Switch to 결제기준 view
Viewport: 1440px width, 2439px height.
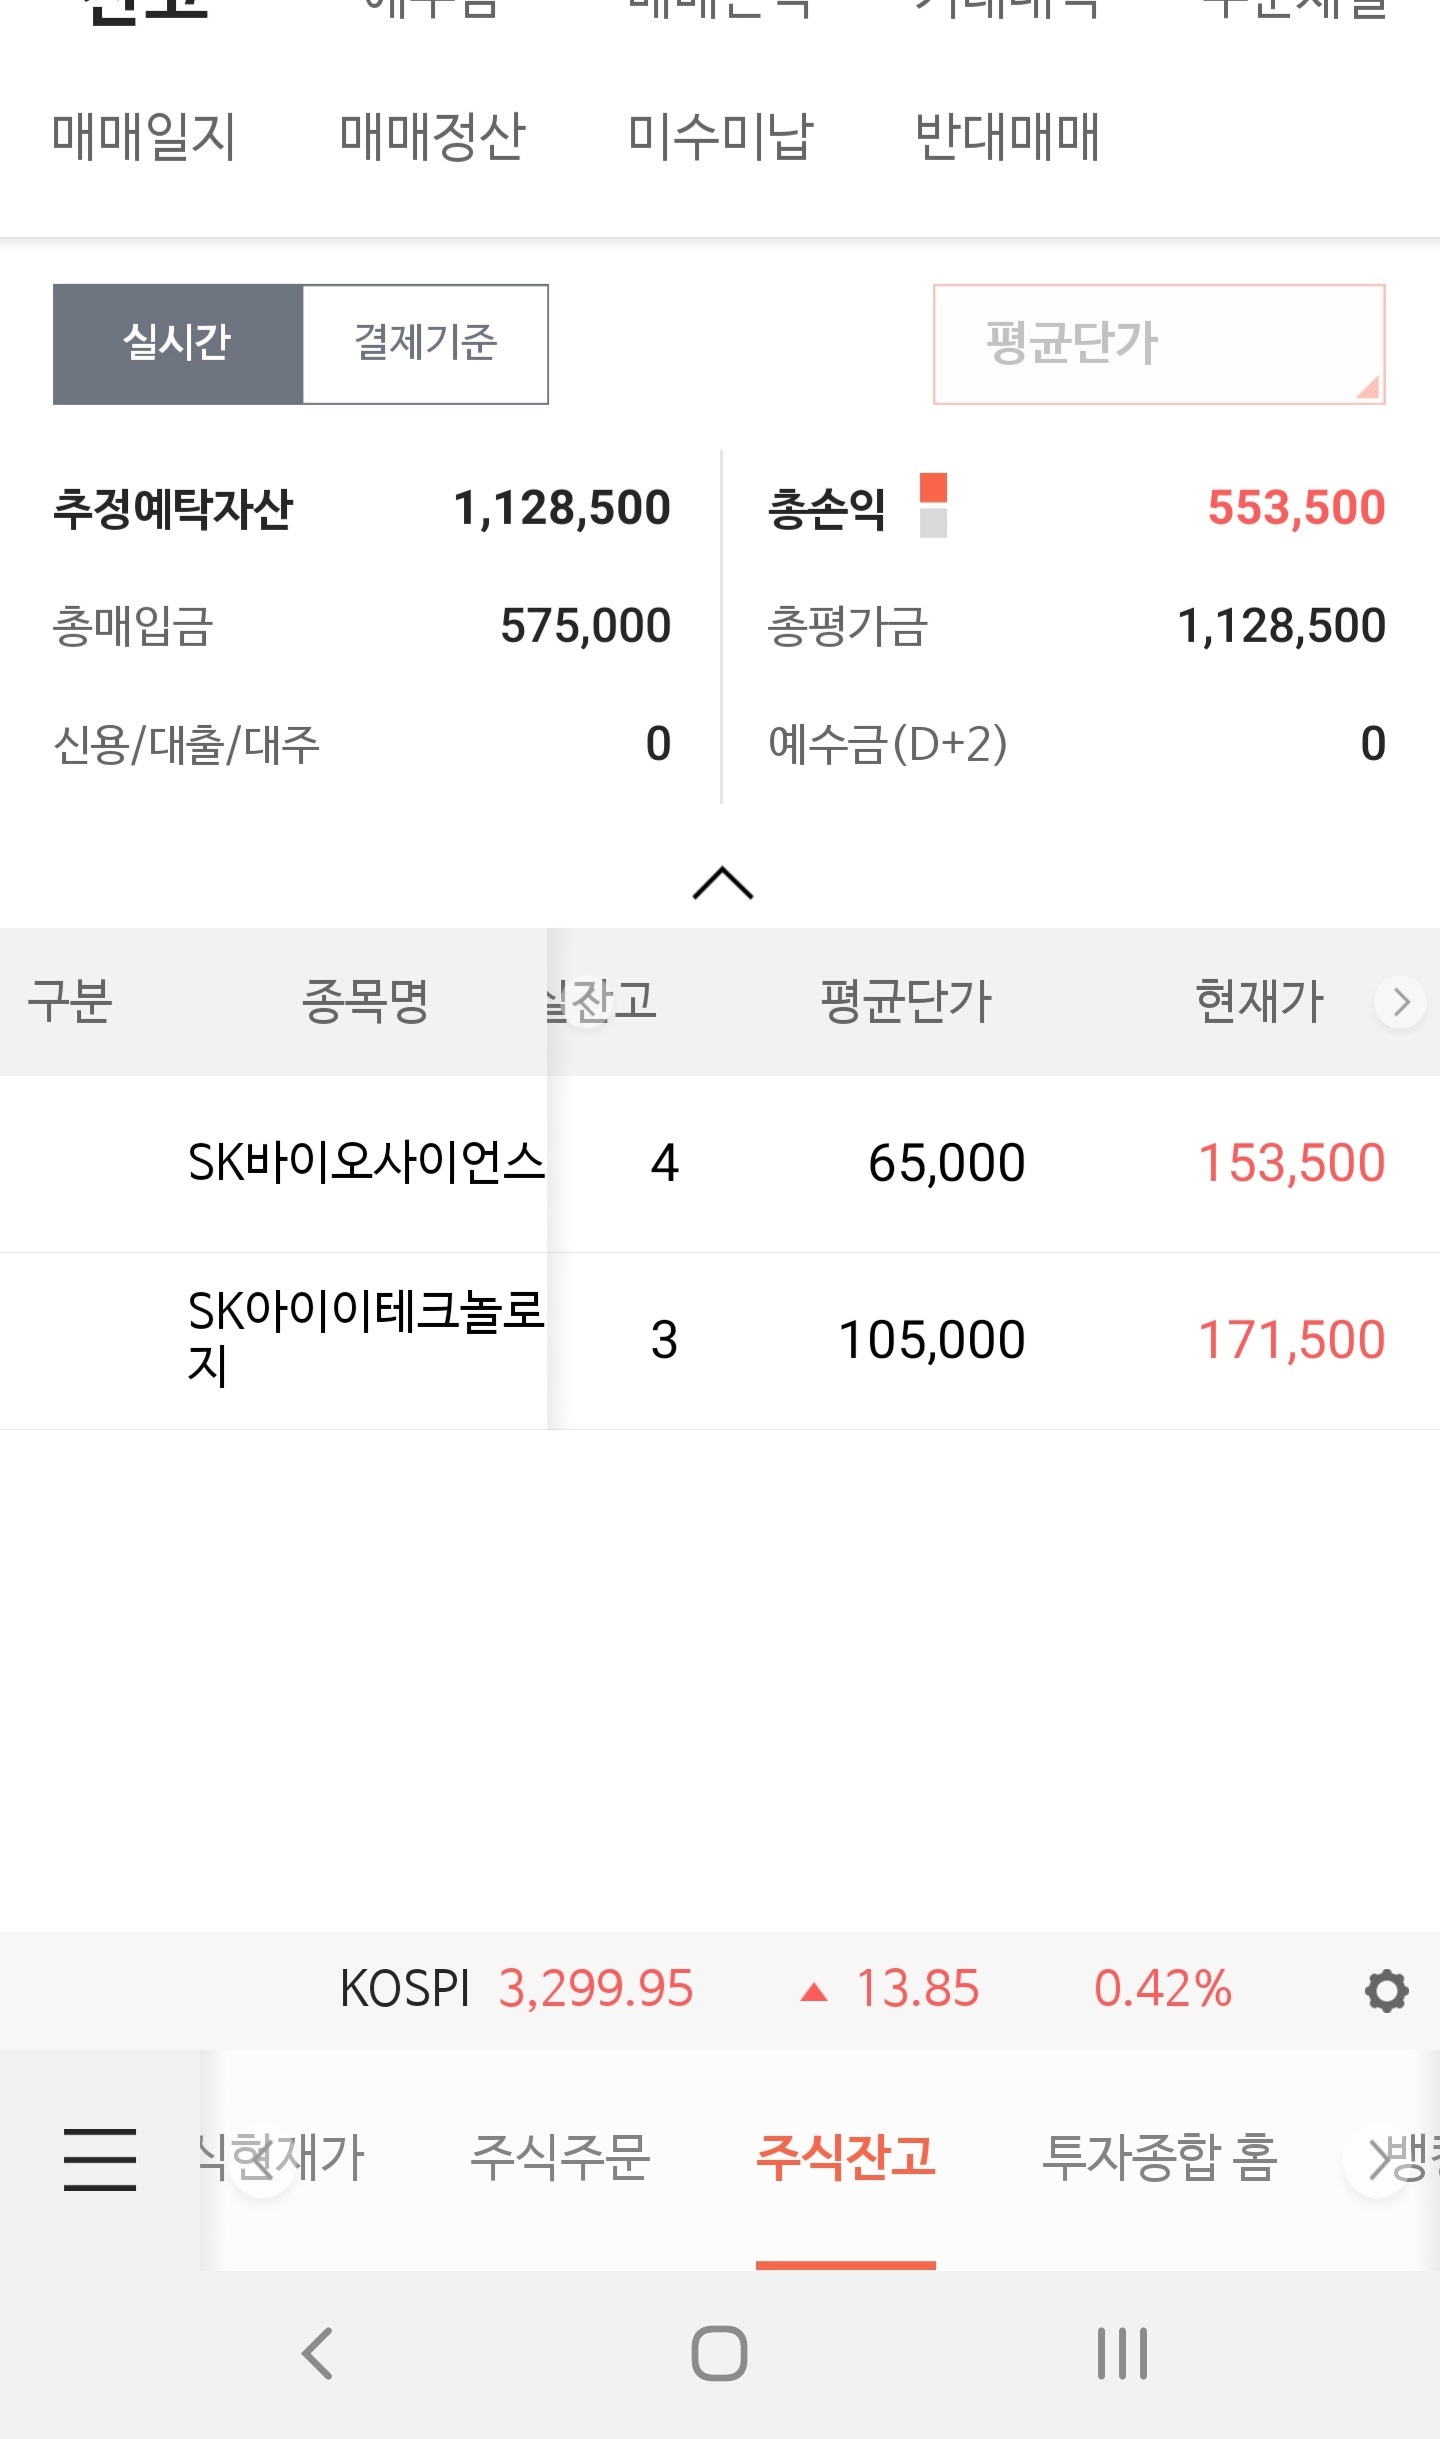coord(426,344)
